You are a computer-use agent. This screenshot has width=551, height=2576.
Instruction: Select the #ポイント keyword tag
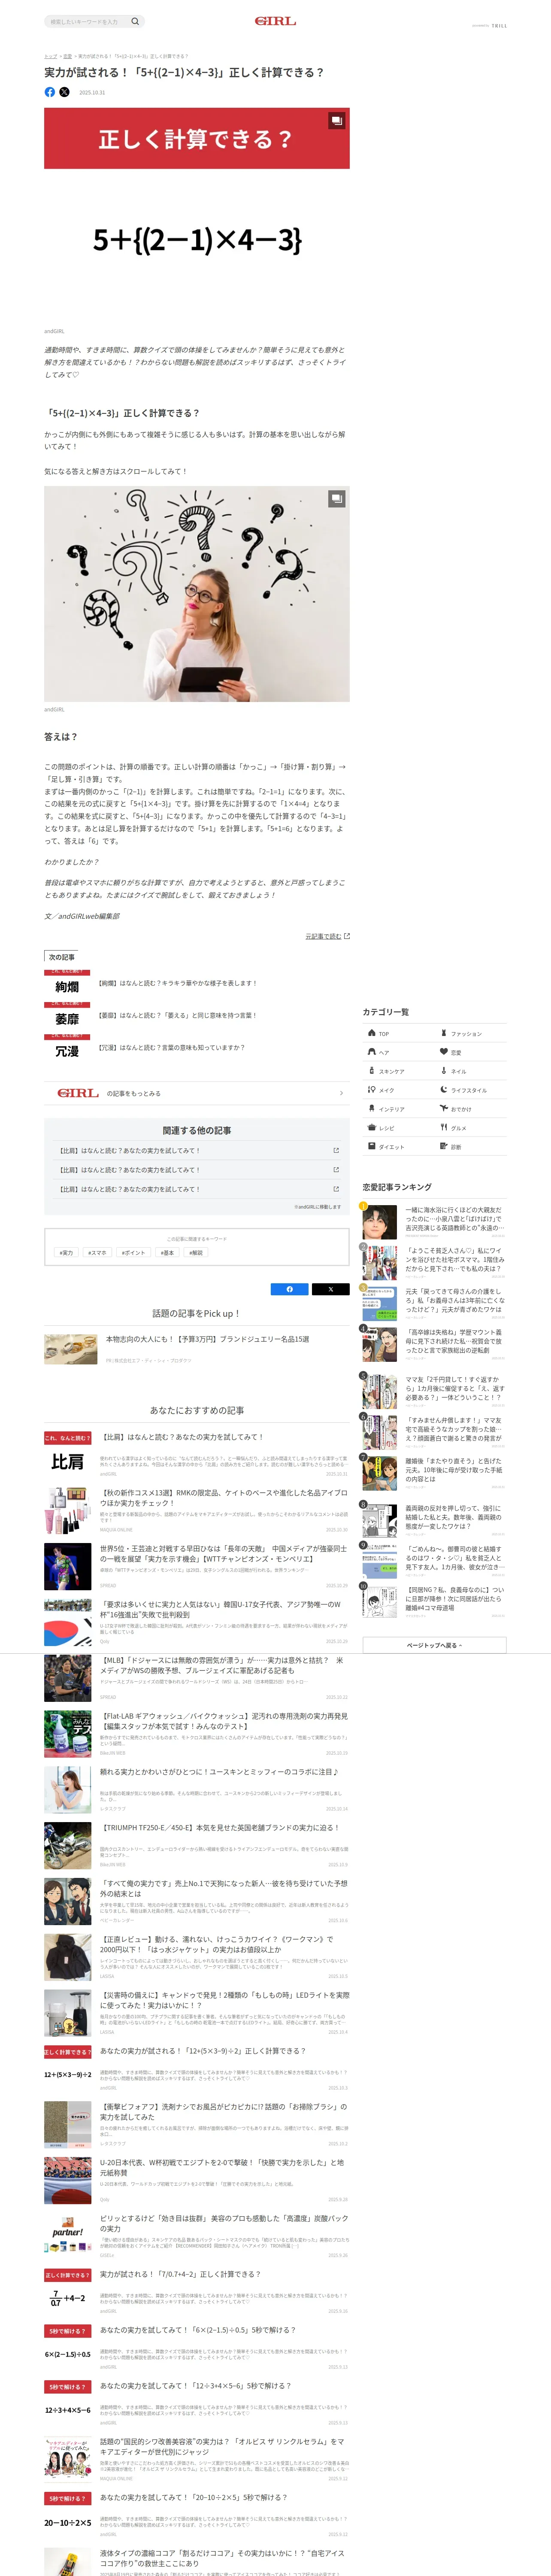click(133, 1252)
